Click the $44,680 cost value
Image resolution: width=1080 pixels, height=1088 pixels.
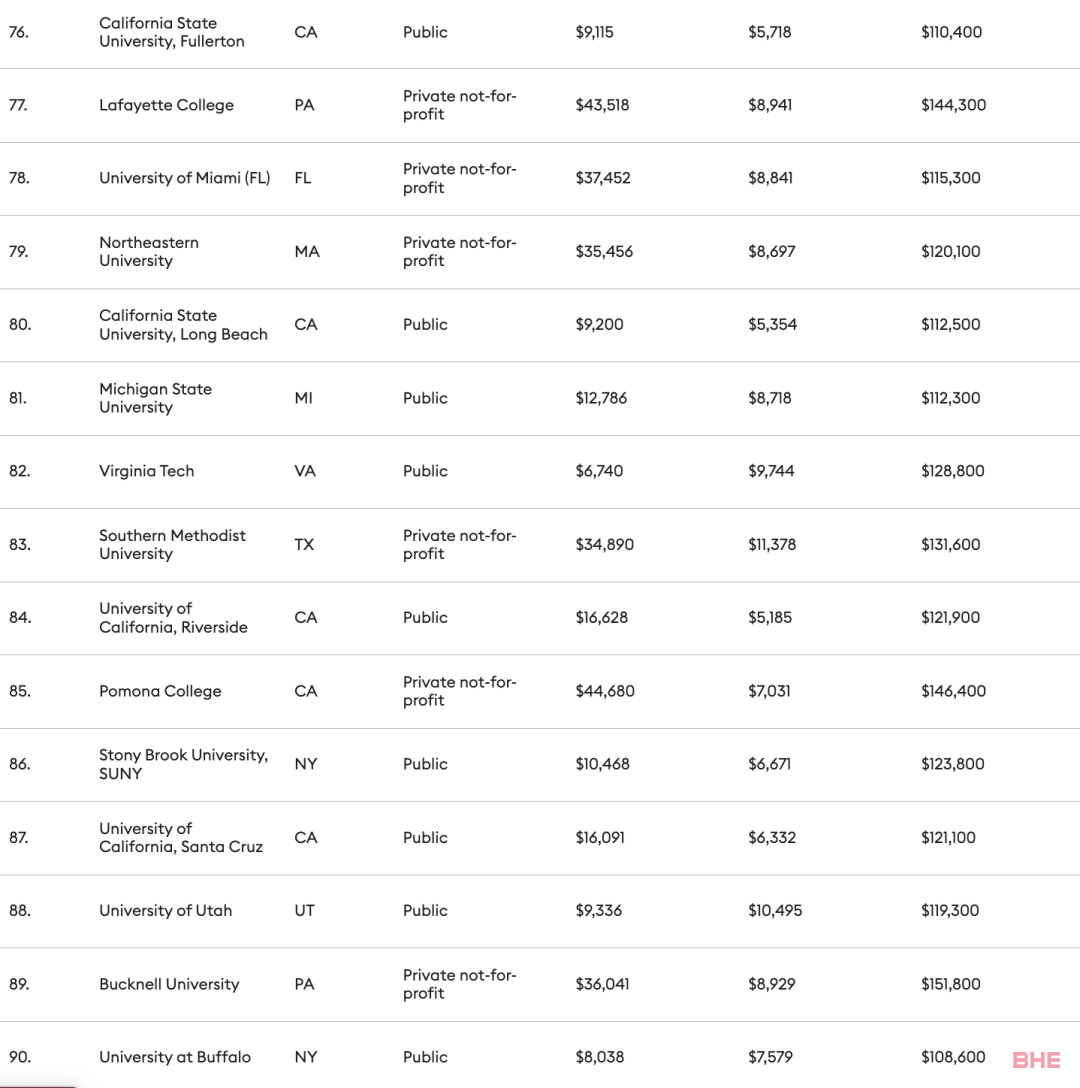click(x=605, y=691)
